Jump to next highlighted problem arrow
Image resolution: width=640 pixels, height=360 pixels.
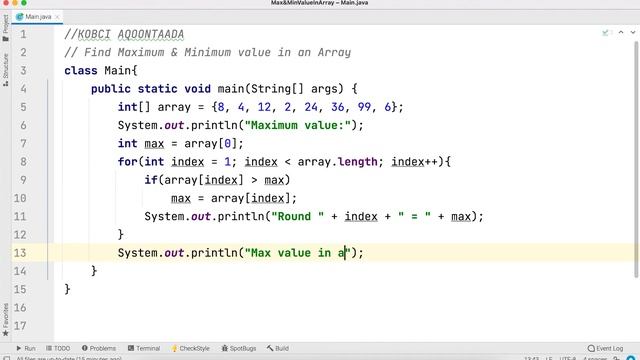tap(633, 32)
